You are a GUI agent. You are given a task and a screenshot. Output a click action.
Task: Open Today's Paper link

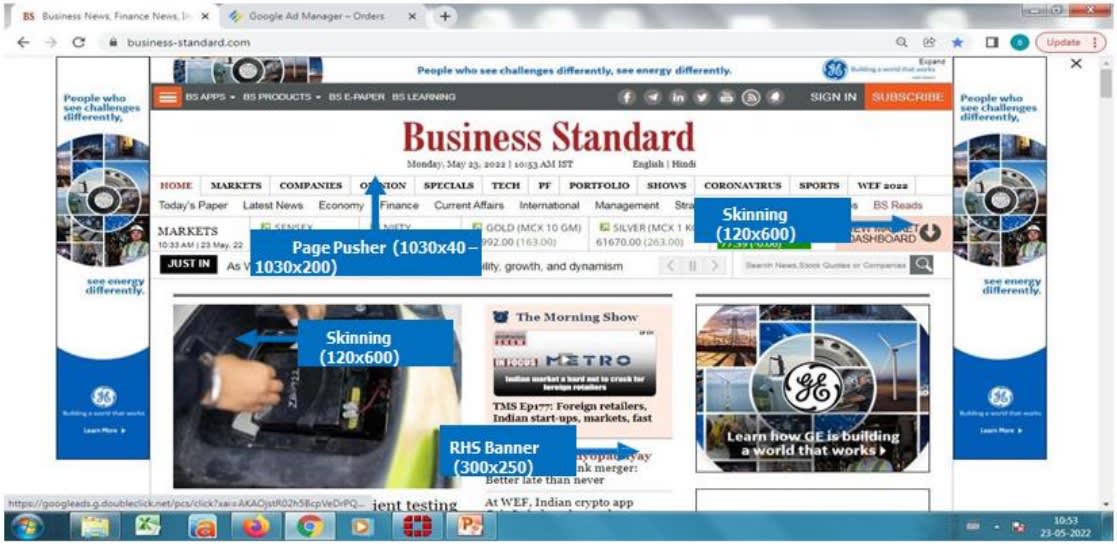click(193, 205)
